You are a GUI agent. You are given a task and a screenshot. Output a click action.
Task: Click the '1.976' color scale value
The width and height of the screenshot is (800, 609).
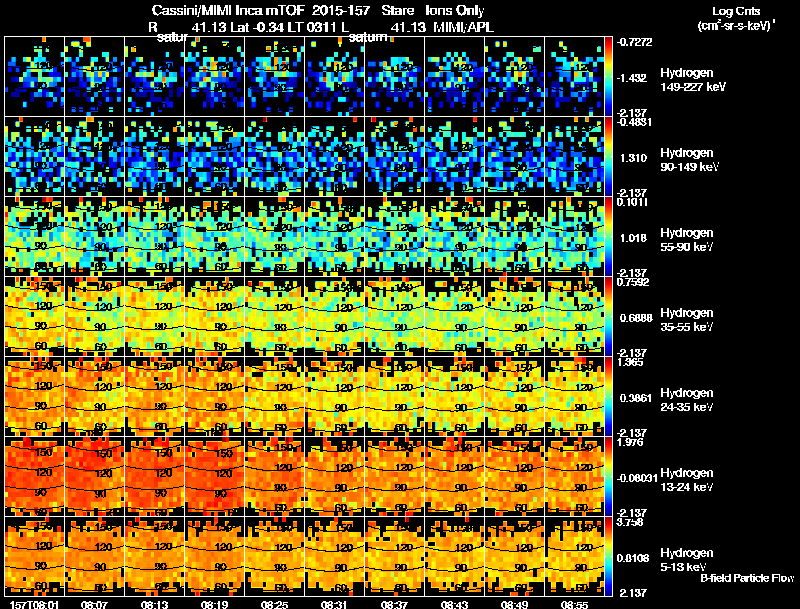tap(631, 442)
